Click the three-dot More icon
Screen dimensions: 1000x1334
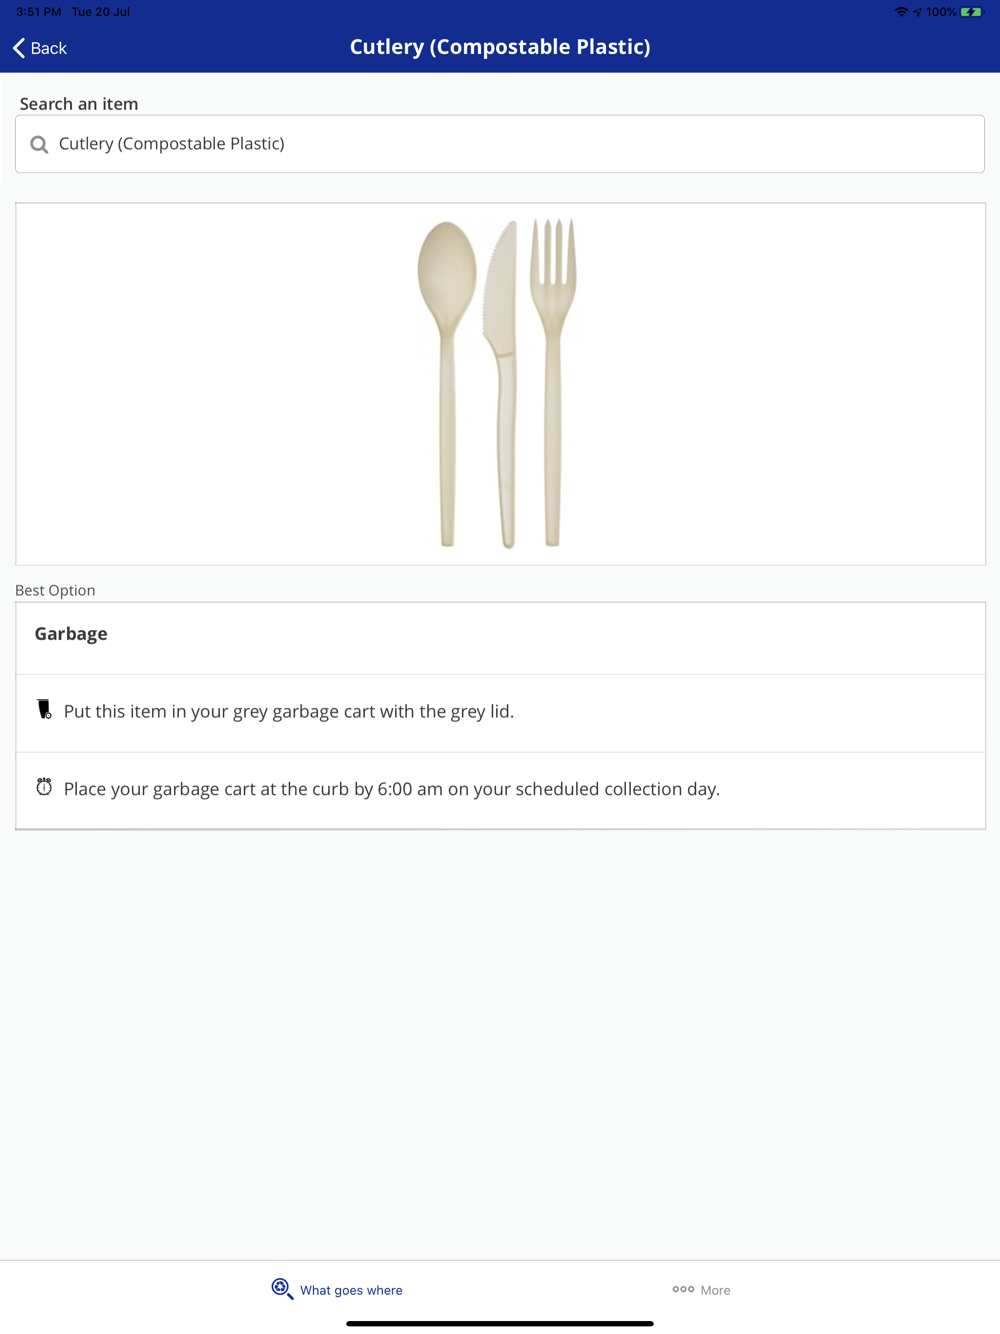[x=683, y=1289]
